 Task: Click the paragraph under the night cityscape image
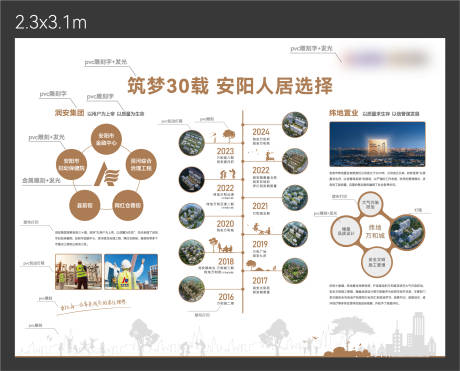pyautogui.click(x=377, y=179)
